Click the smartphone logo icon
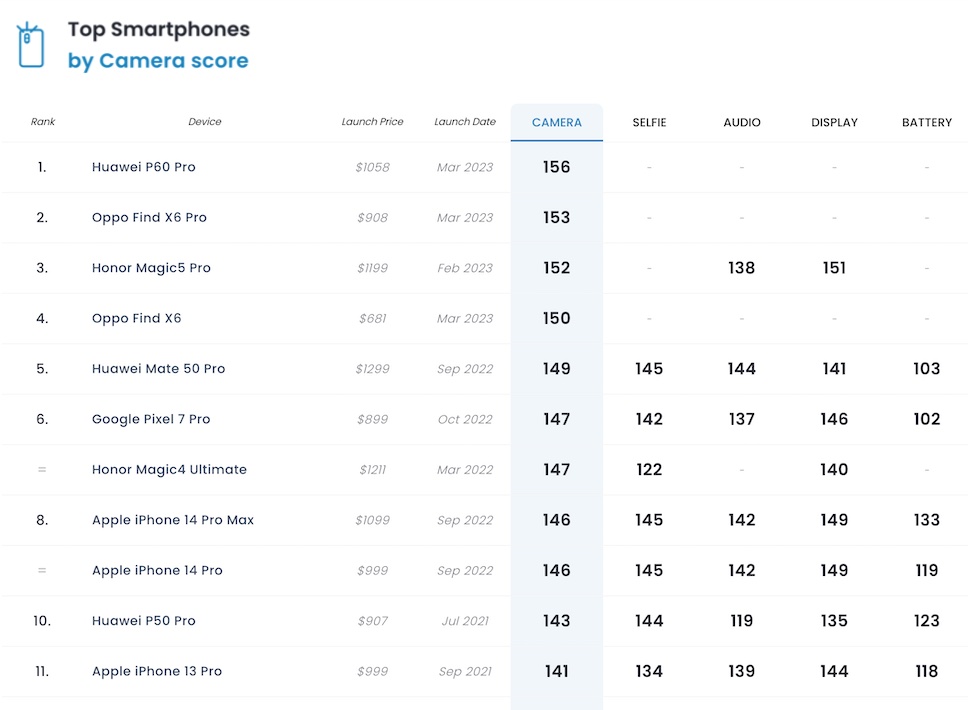 pos(31,45)
